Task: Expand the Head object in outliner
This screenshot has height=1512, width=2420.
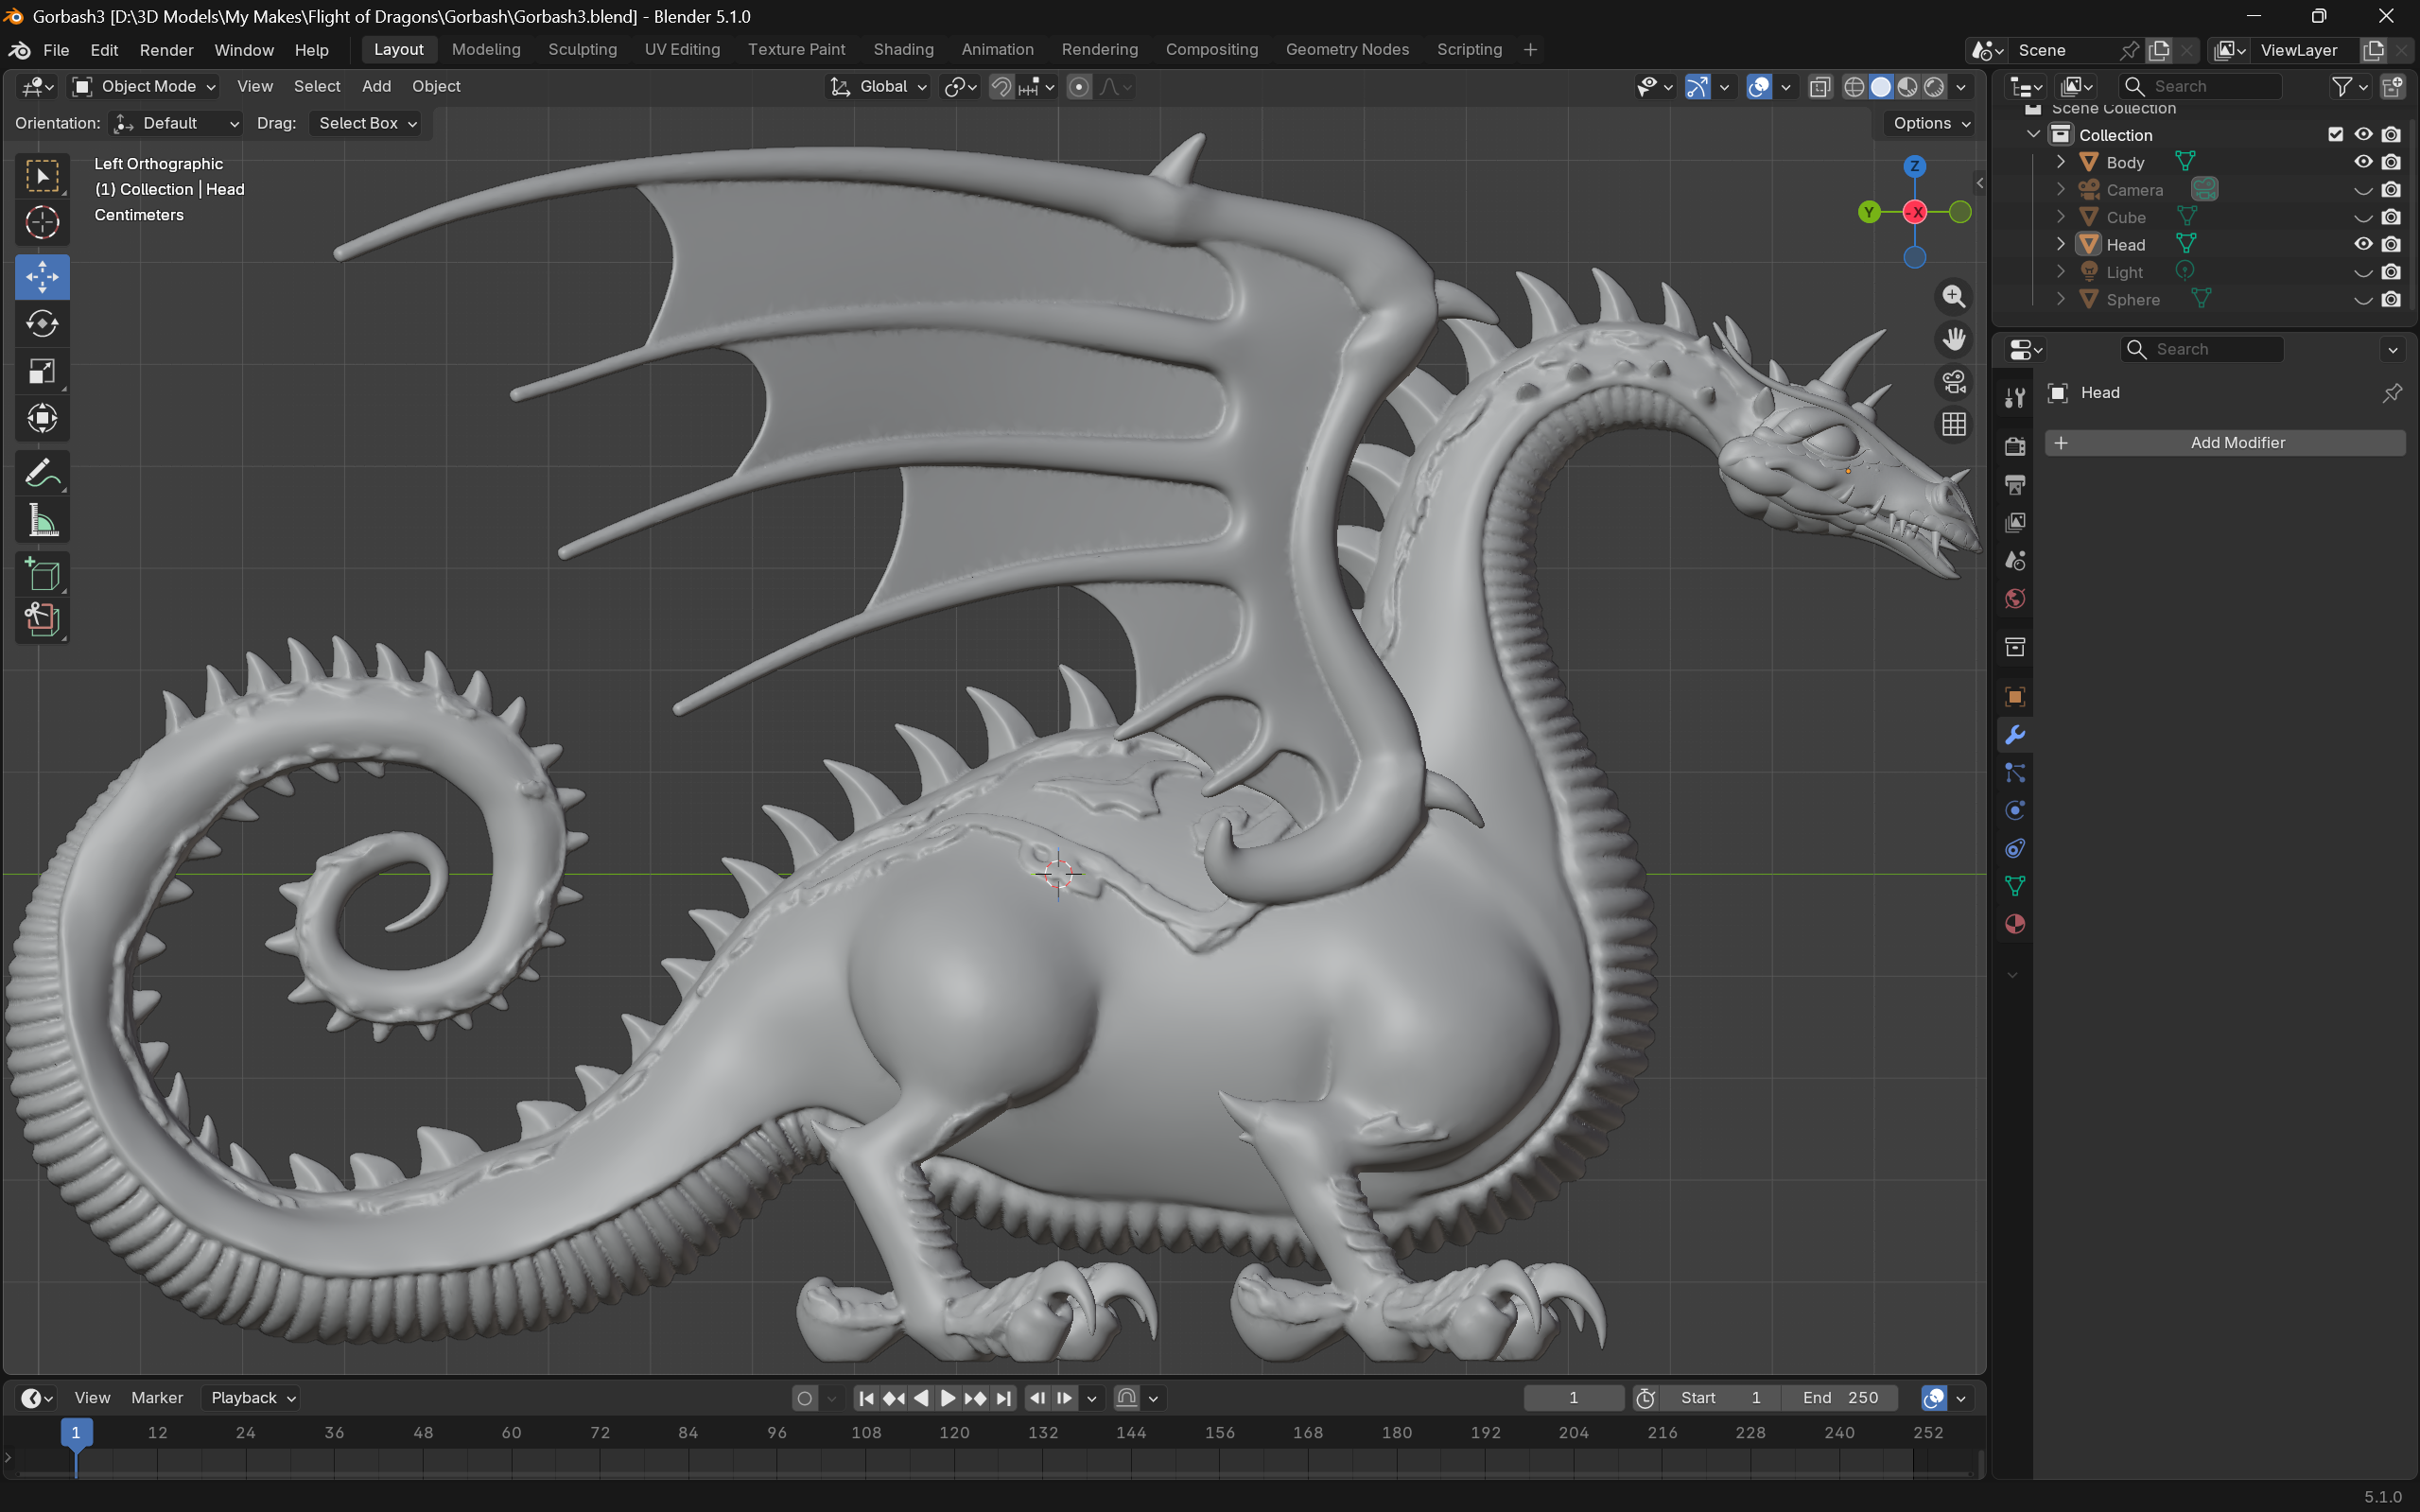Action: [x=2060, y=244]
